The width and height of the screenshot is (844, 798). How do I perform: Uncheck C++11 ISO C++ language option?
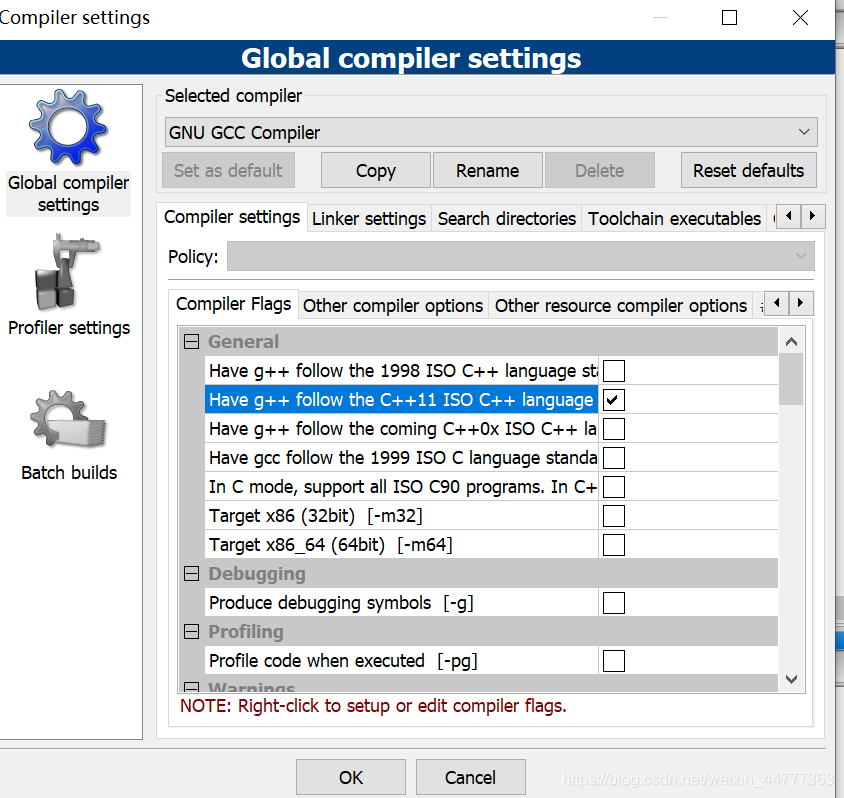[614, 400]
